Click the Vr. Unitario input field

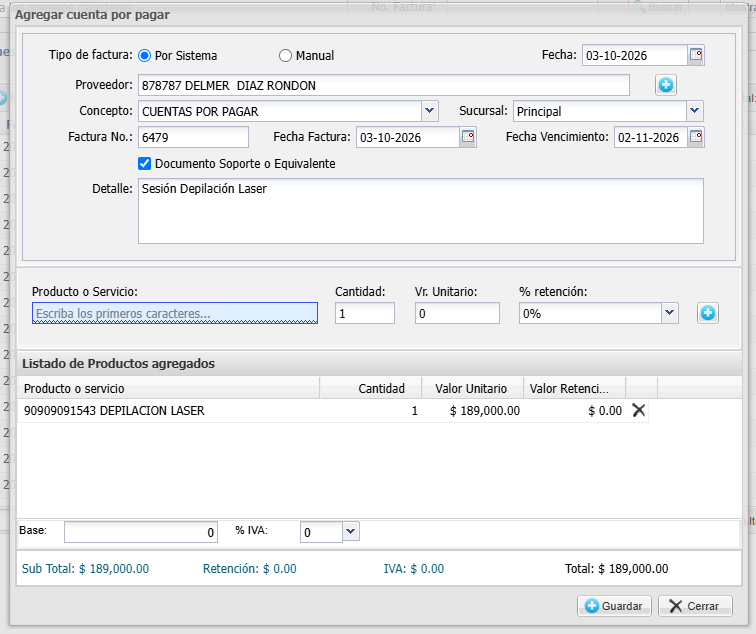tap(457, 313)
